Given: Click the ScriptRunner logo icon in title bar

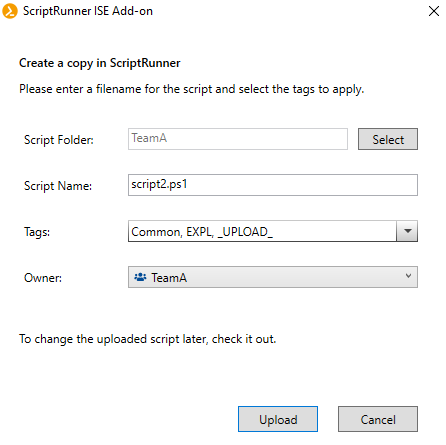Looking at the screenshot, I should tap(10, 11).
